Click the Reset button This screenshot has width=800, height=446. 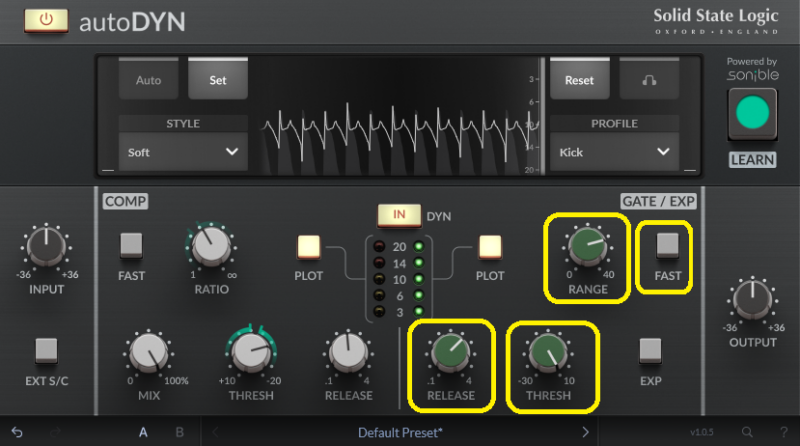(579, 80)
